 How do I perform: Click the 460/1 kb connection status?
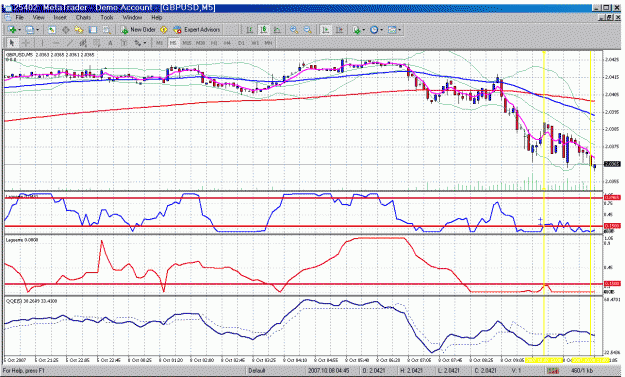[x=582, y=371]
